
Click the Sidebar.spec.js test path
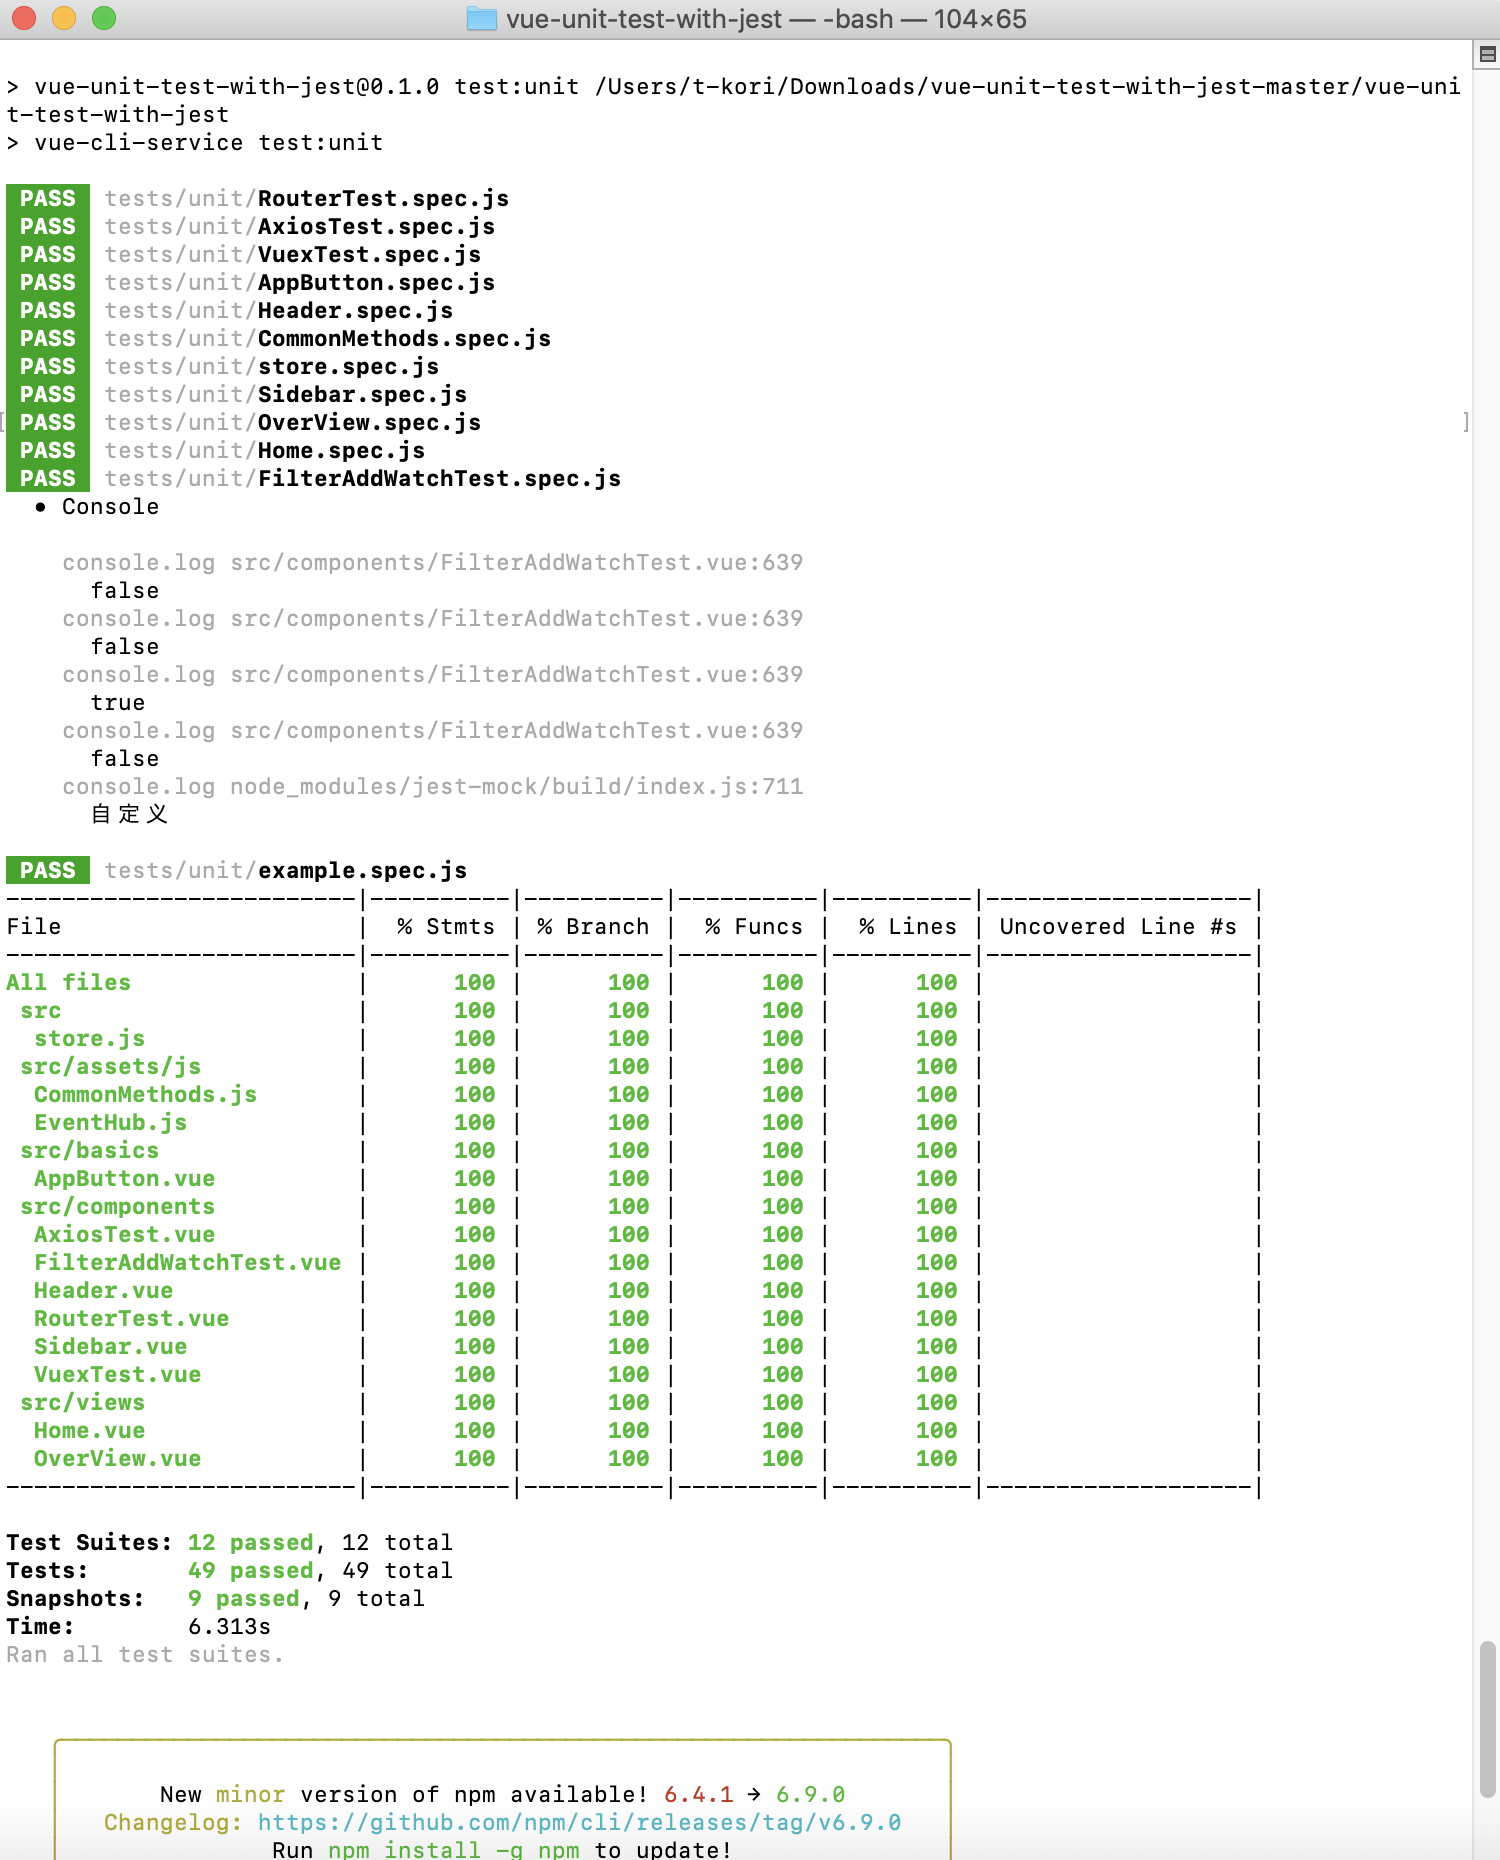point(286,394)
